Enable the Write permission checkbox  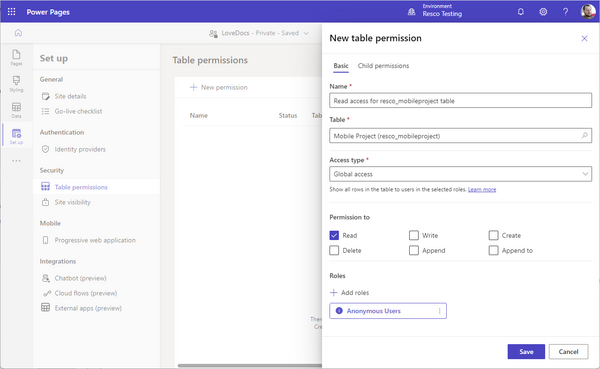click(414, 235)
